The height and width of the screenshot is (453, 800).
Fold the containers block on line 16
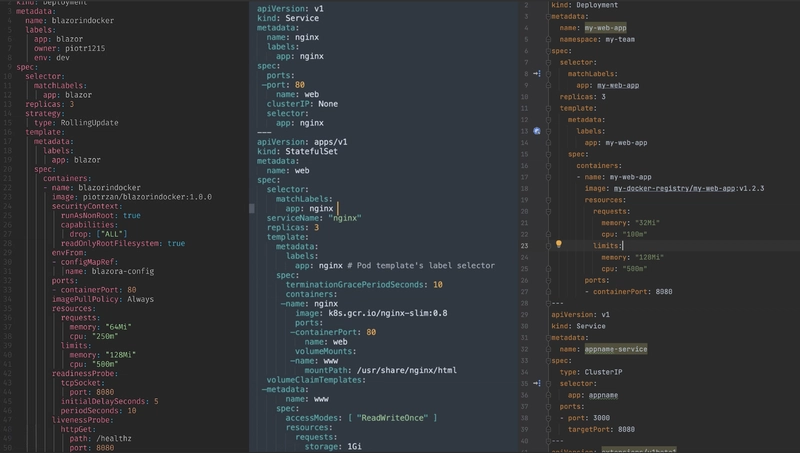coord(548,165)
